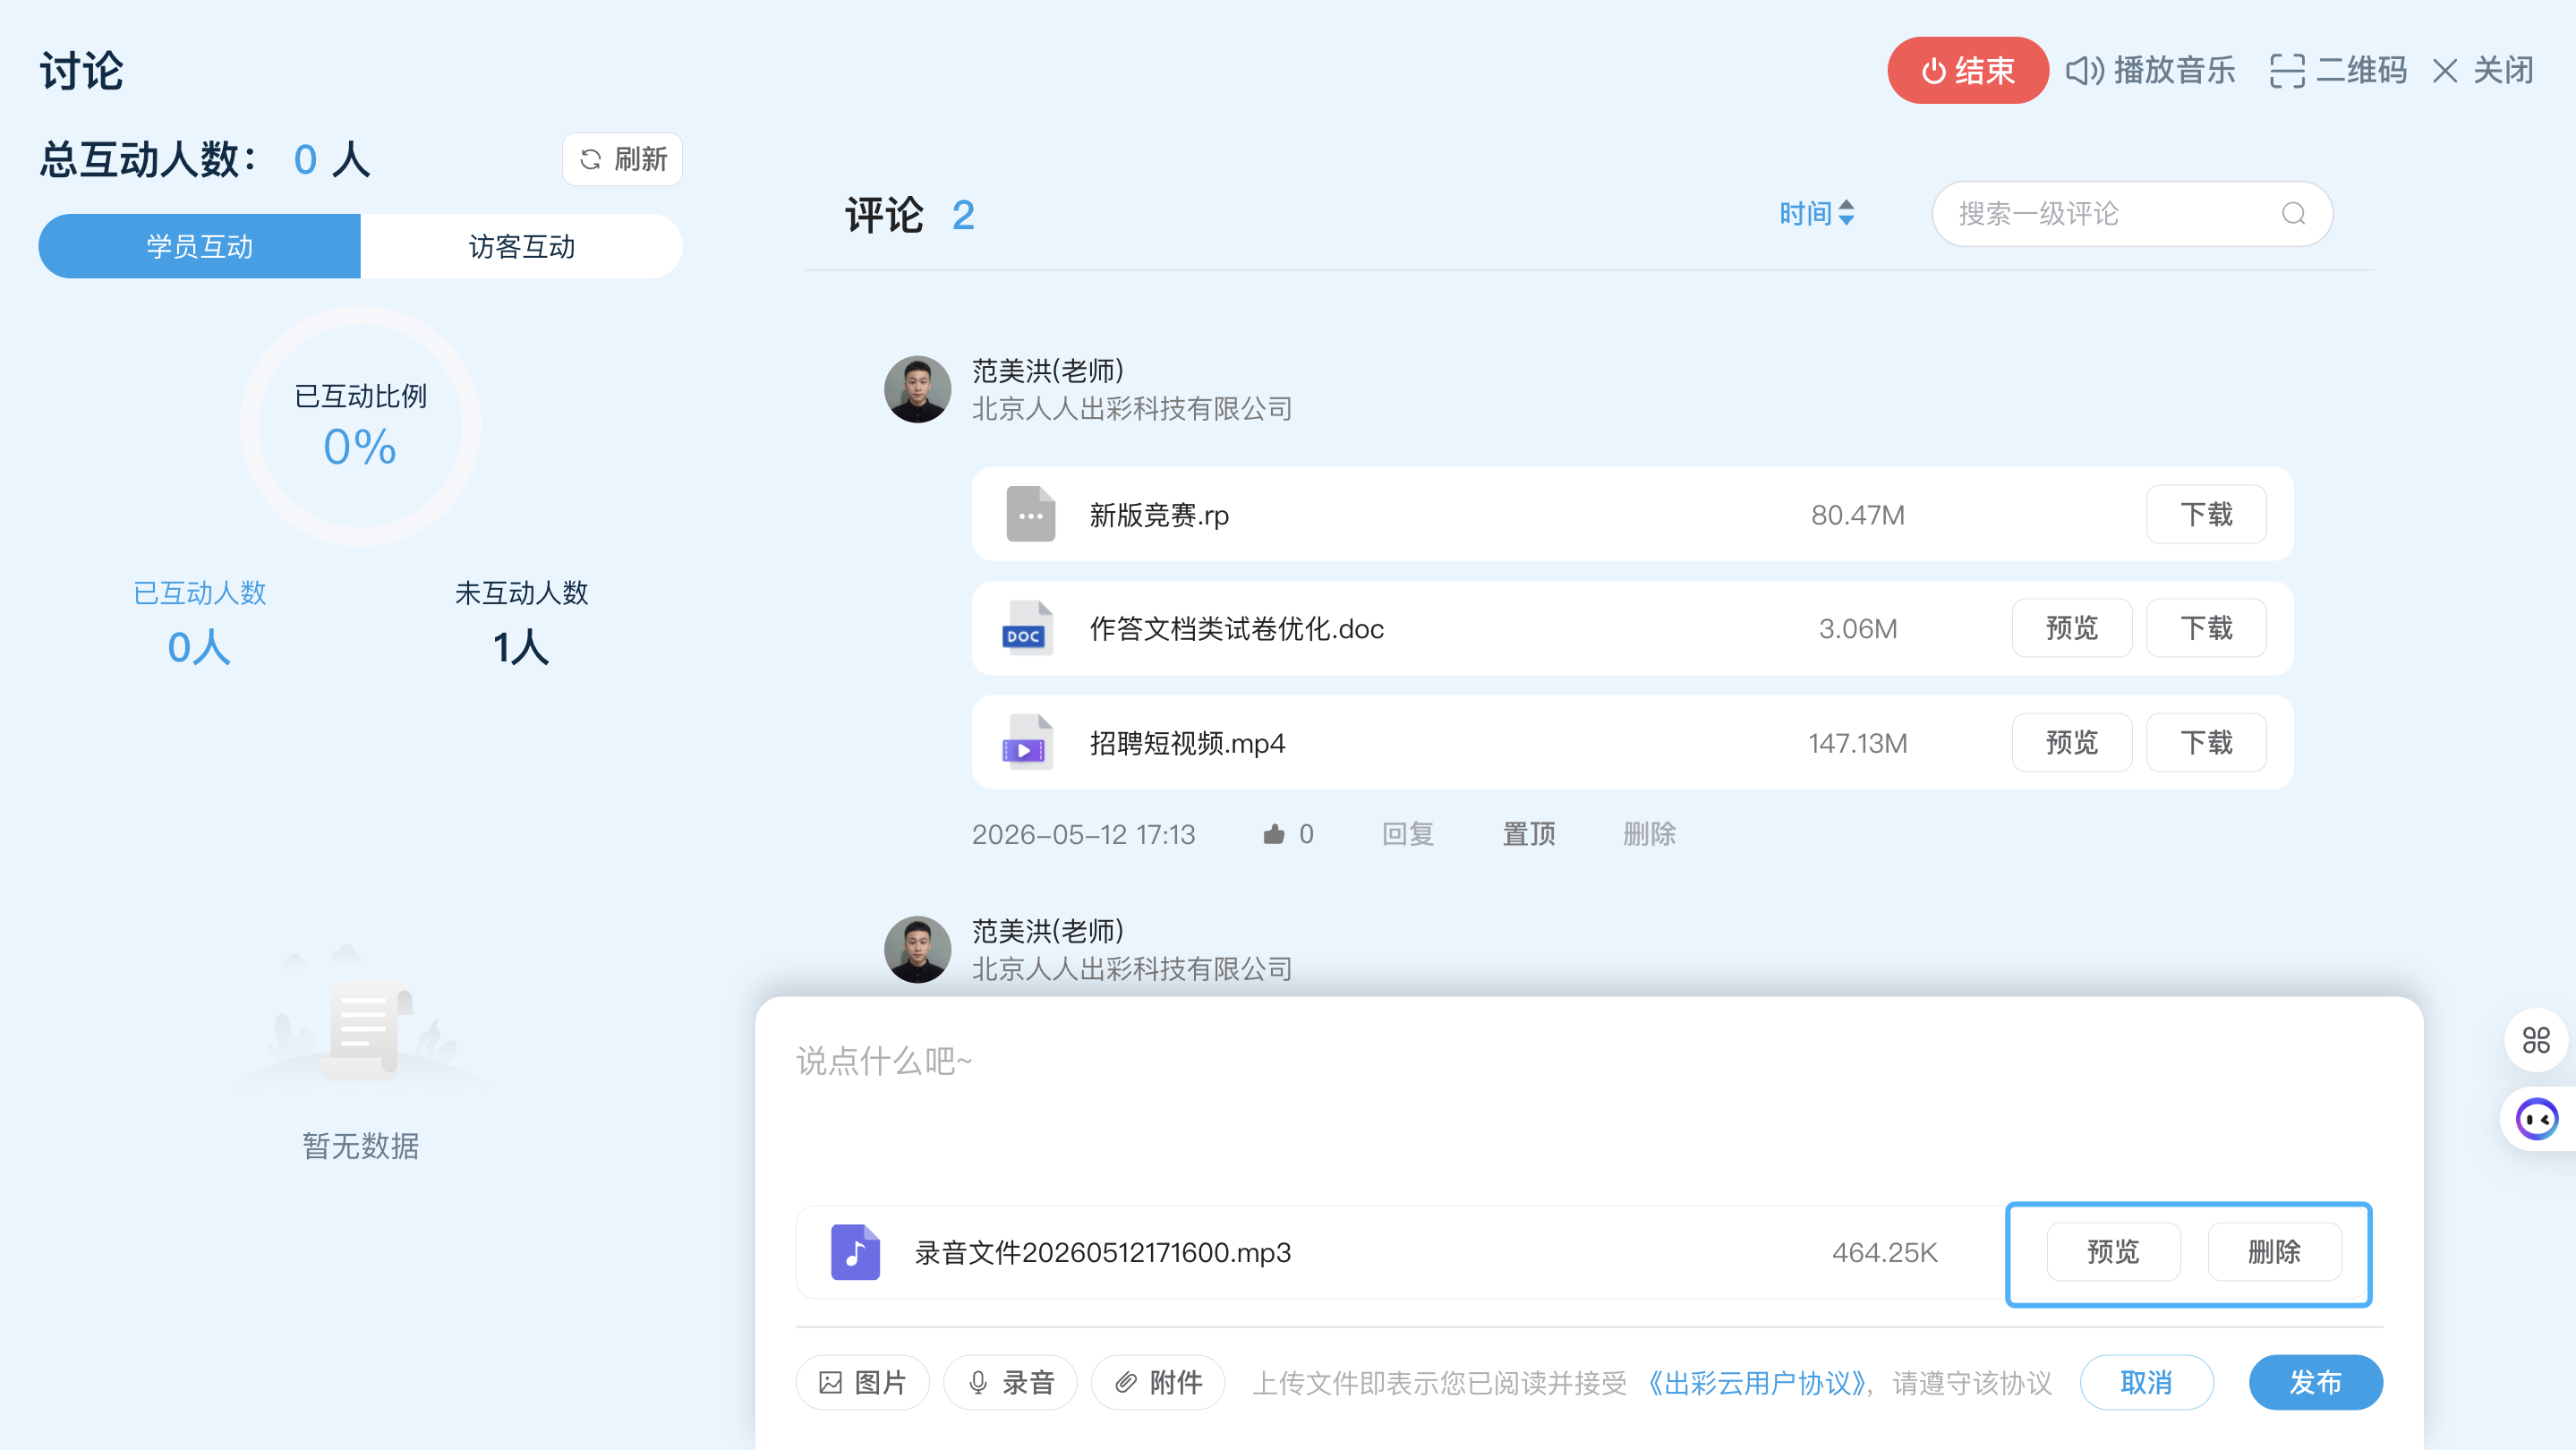Image resolution: width=2576 pixels, height=1450 pixels.
Task: Click the 新版竞赛.rp file name
Action: [1159, 514]
